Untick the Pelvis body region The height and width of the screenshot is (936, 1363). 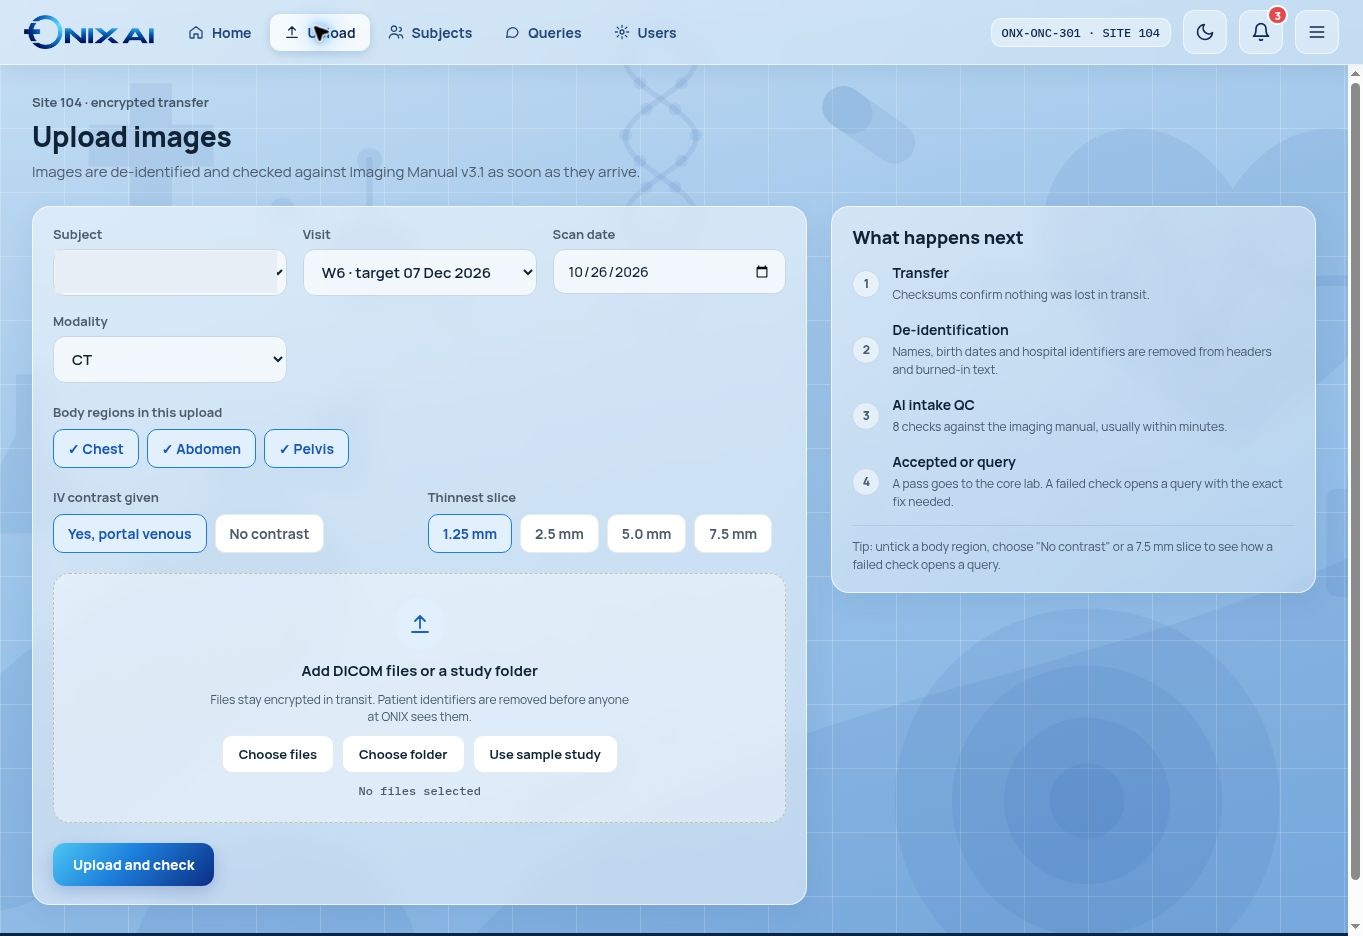(x=306, y=449)
